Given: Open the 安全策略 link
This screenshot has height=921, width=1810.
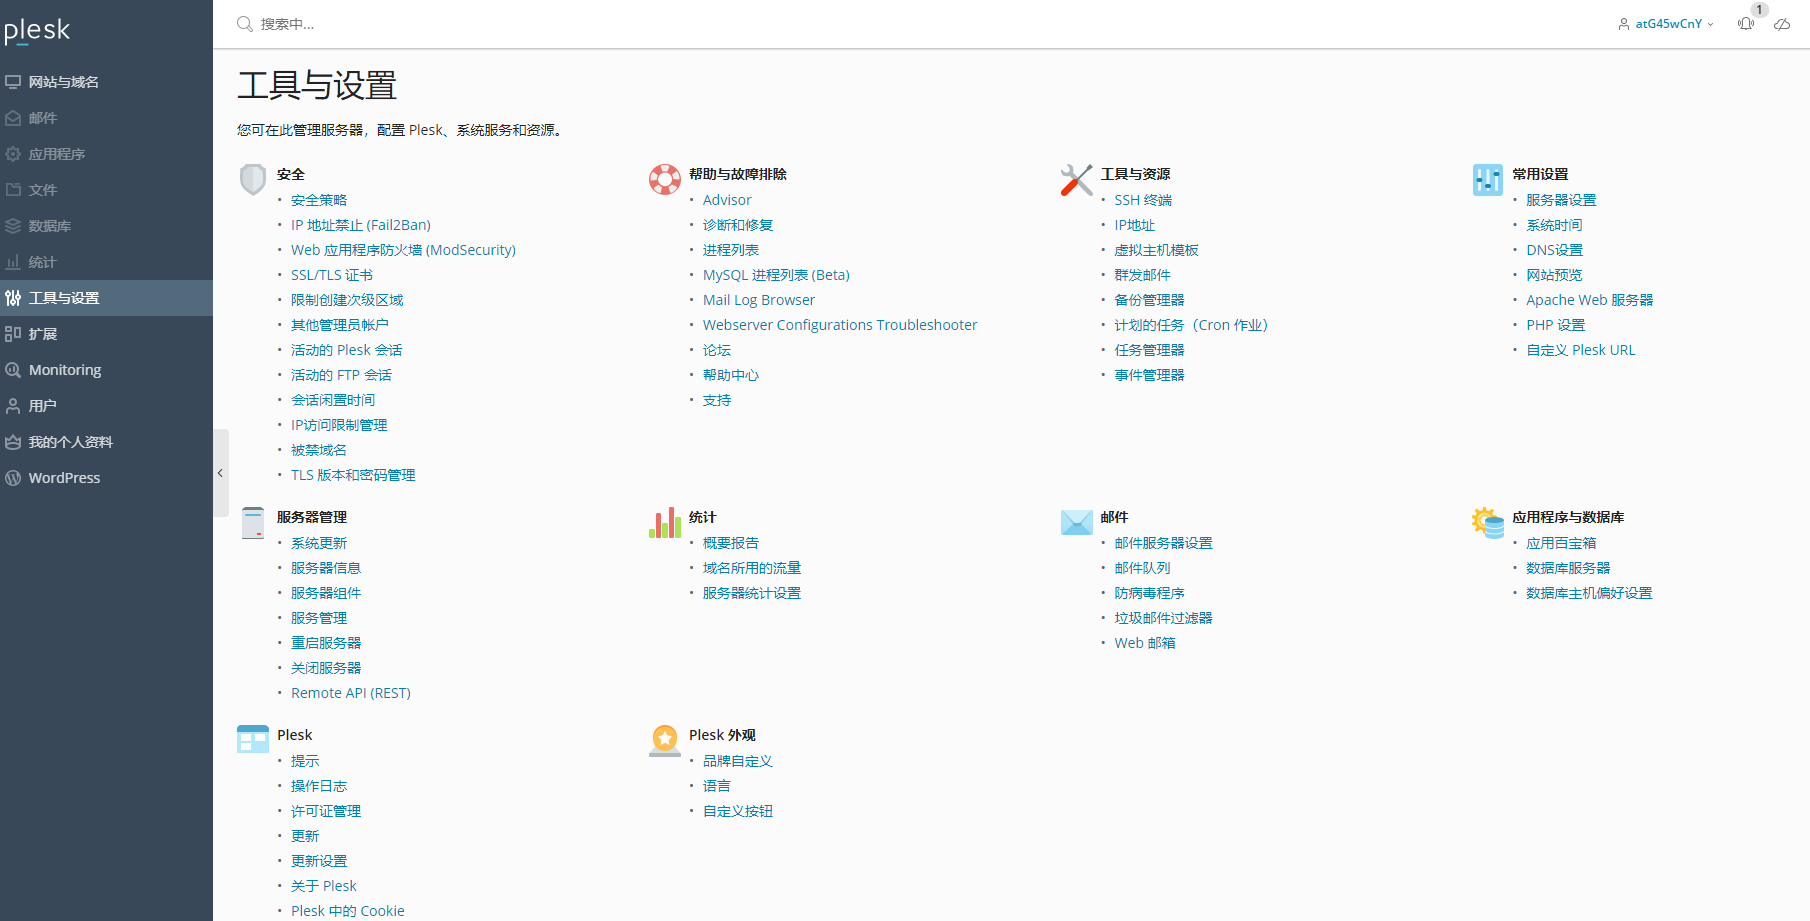Looking at the screenshot, I should [x=319, y=200].
